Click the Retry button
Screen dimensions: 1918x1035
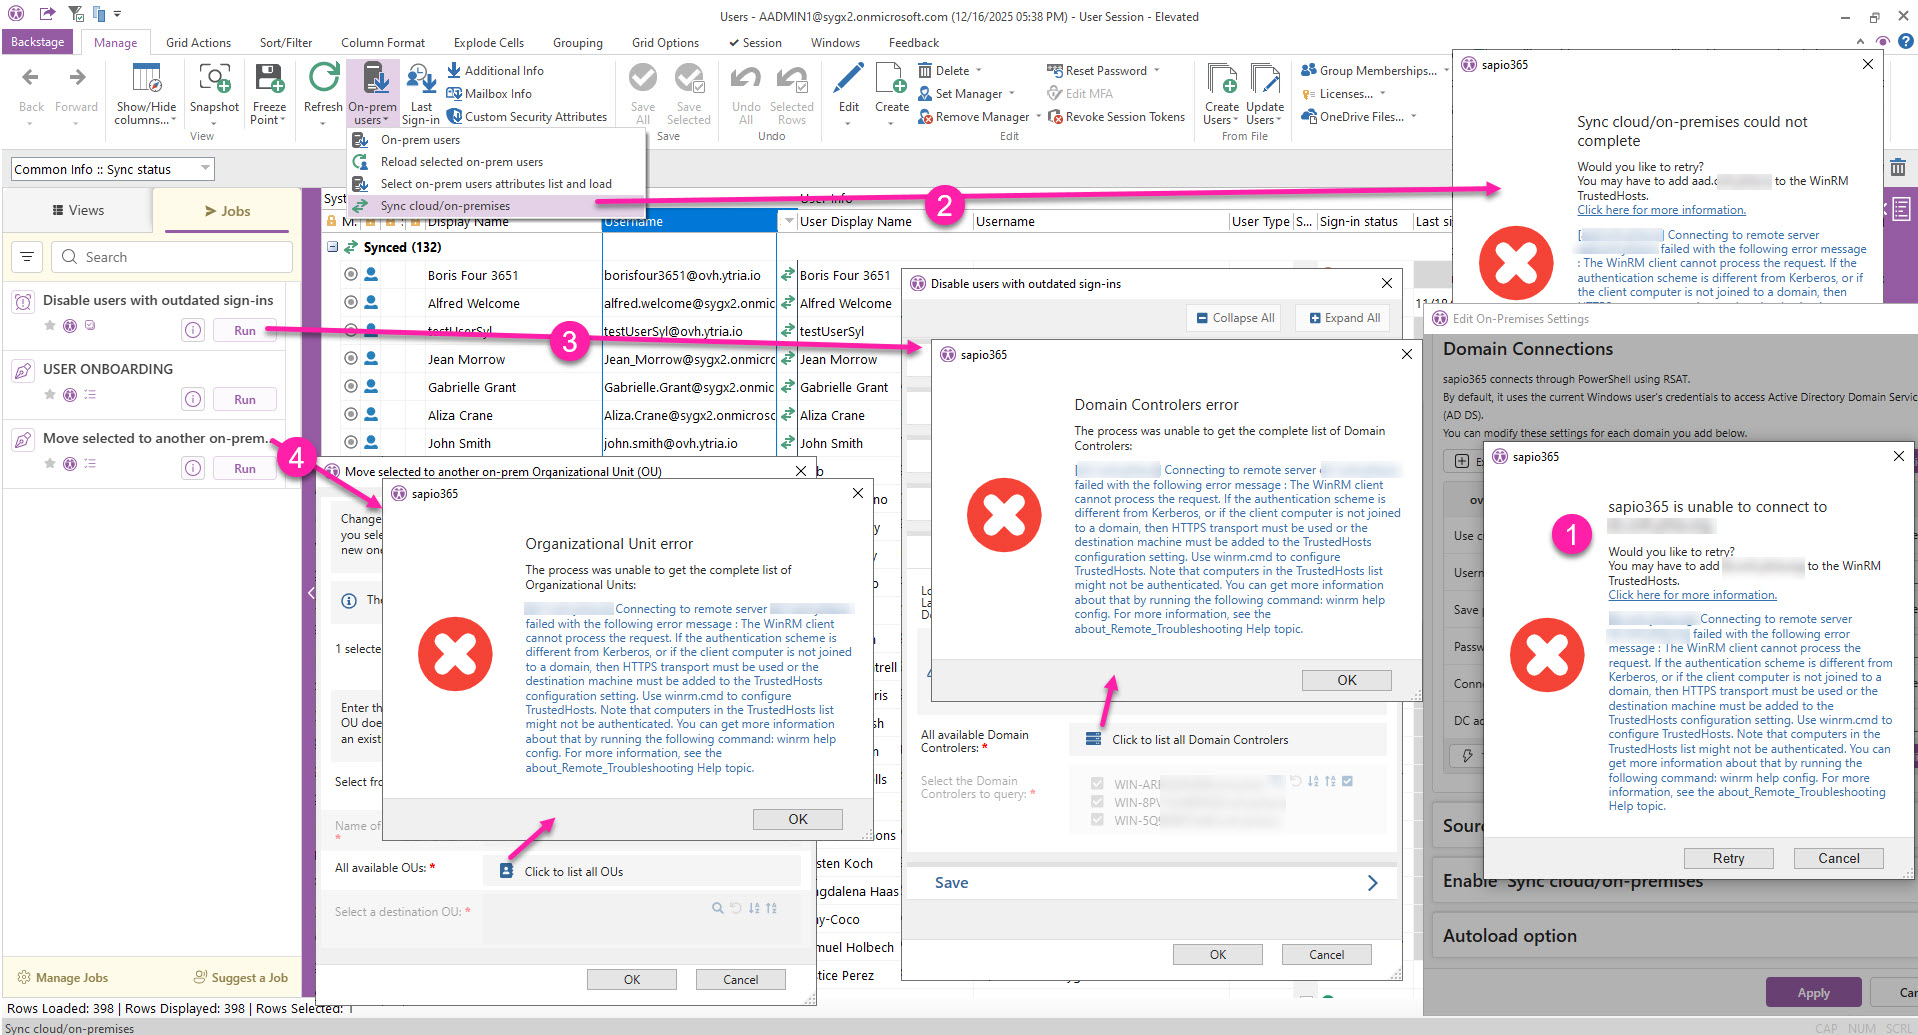pyautogui.click(x=1727, y=858)
